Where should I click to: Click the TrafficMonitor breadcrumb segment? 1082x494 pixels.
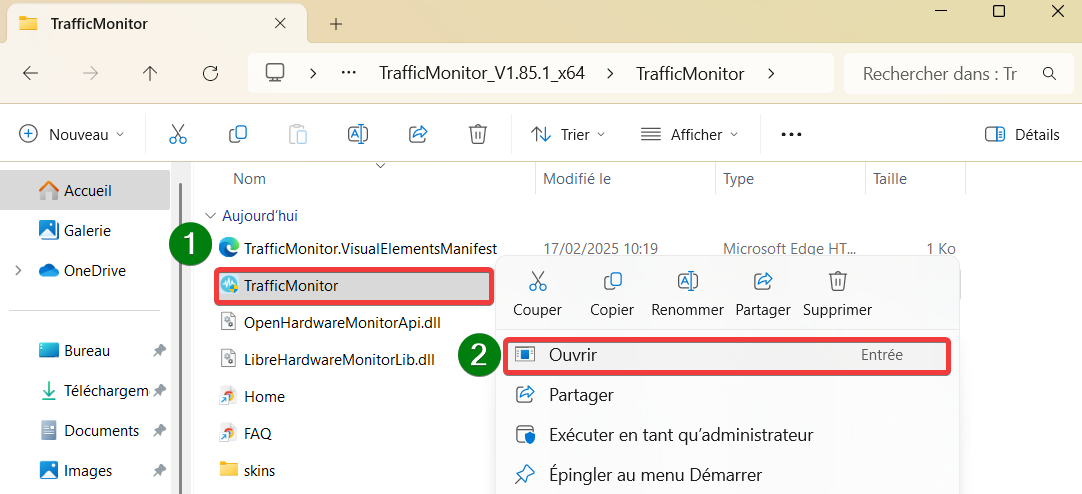[690, 73]
